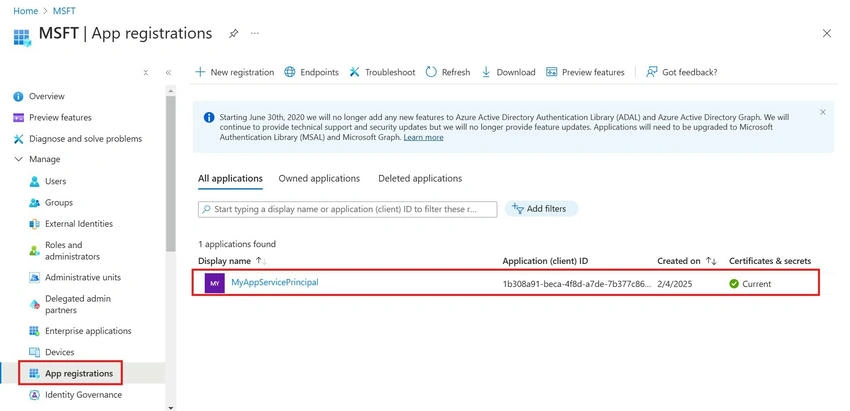Pin the App registrations blade
Viewport: 850px width, 411px height.
pyautogui.click(x=233, y=34)
